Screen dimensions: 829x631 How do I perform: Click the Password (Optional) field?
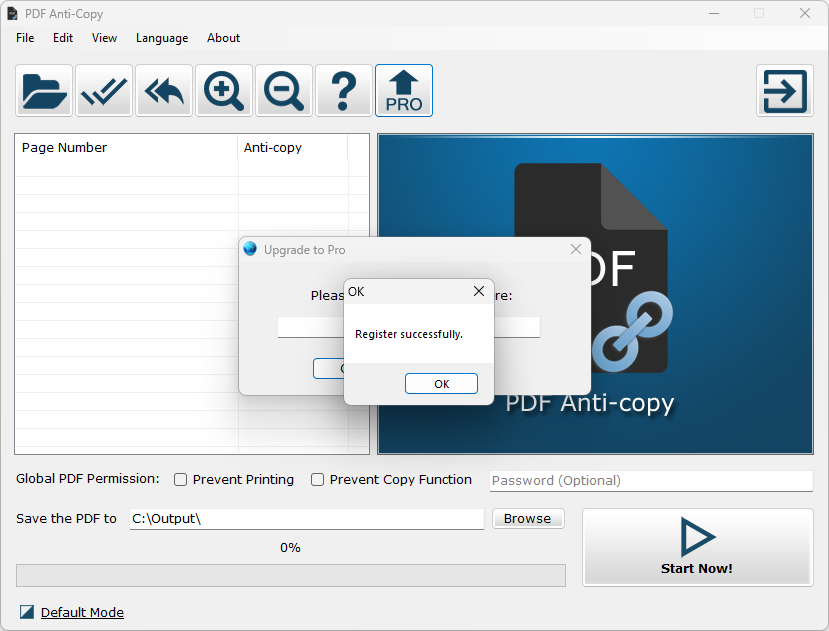(x=651, y=481)
